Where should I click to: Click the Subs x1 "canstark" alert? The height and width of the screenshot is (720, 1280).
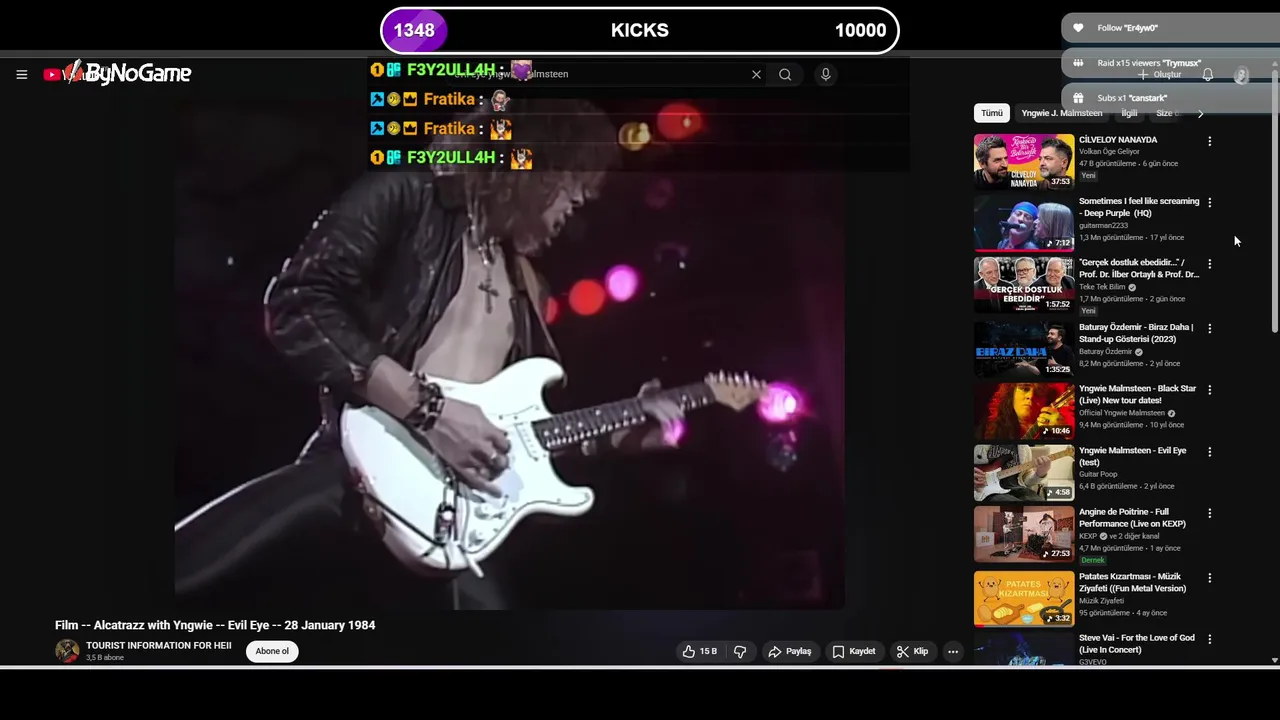[x=1170, y=98]
